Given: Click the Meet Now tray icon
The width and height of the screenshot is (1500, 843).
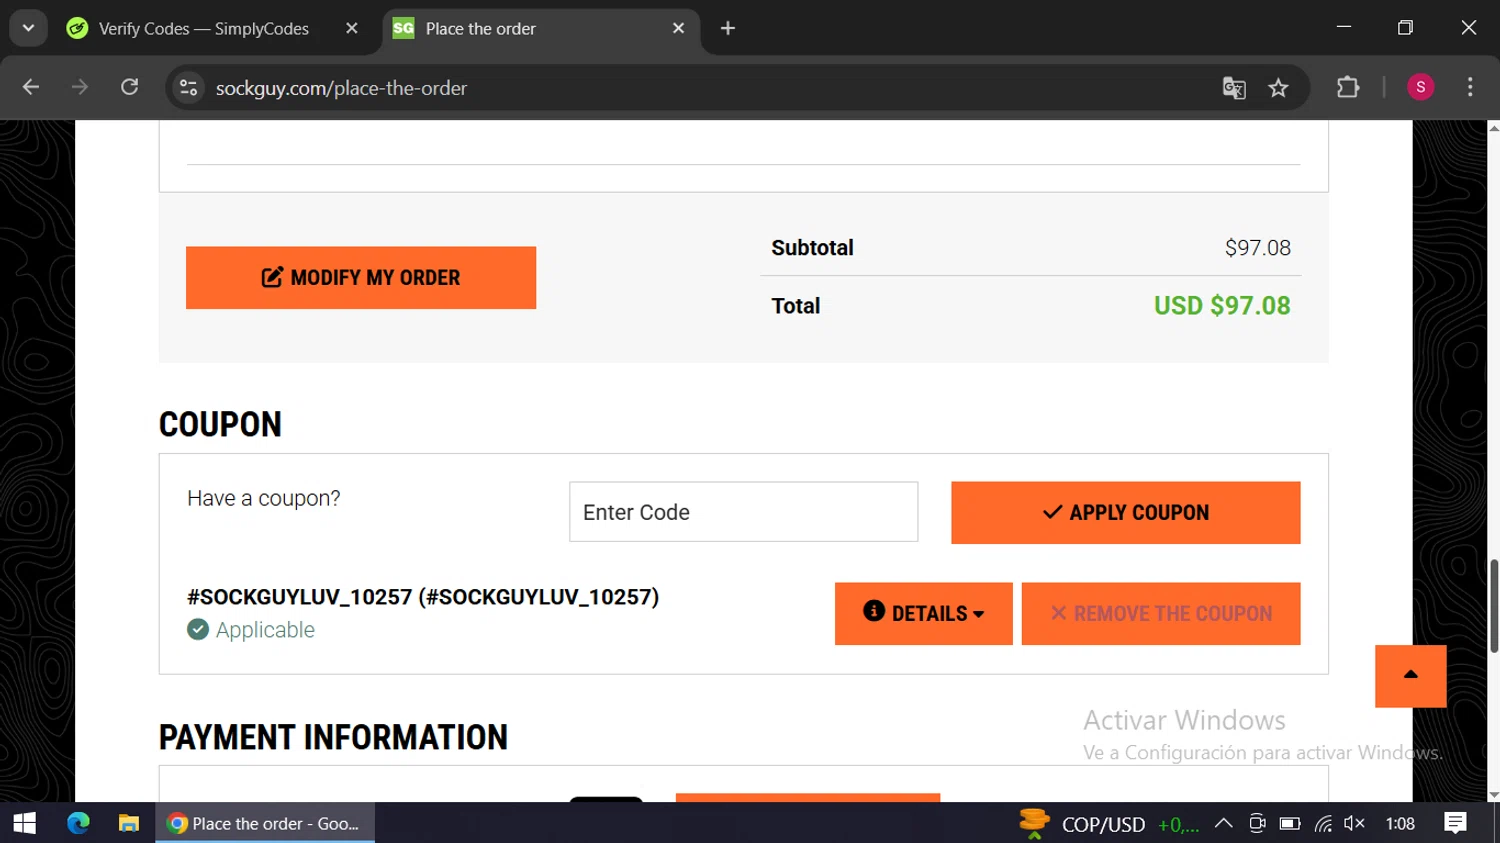Looking at the screenshot, I should [1257, 824].
